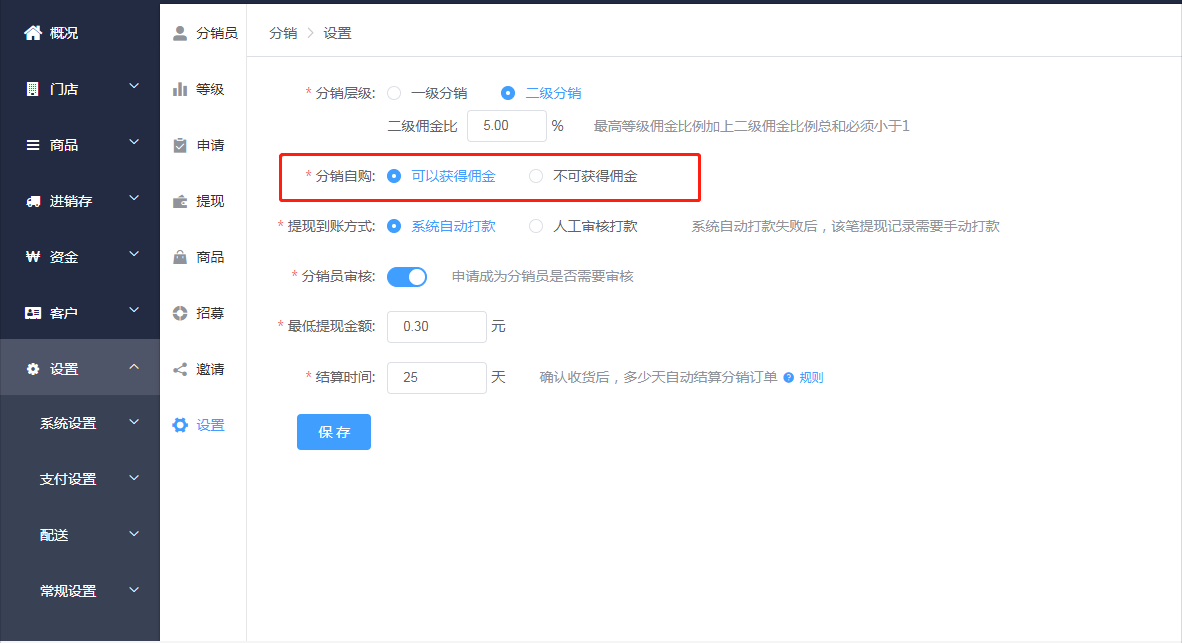The width and height of the screenshot is (1182, 643).
Task: Open the 邀请 section
Action: (210, 369)
